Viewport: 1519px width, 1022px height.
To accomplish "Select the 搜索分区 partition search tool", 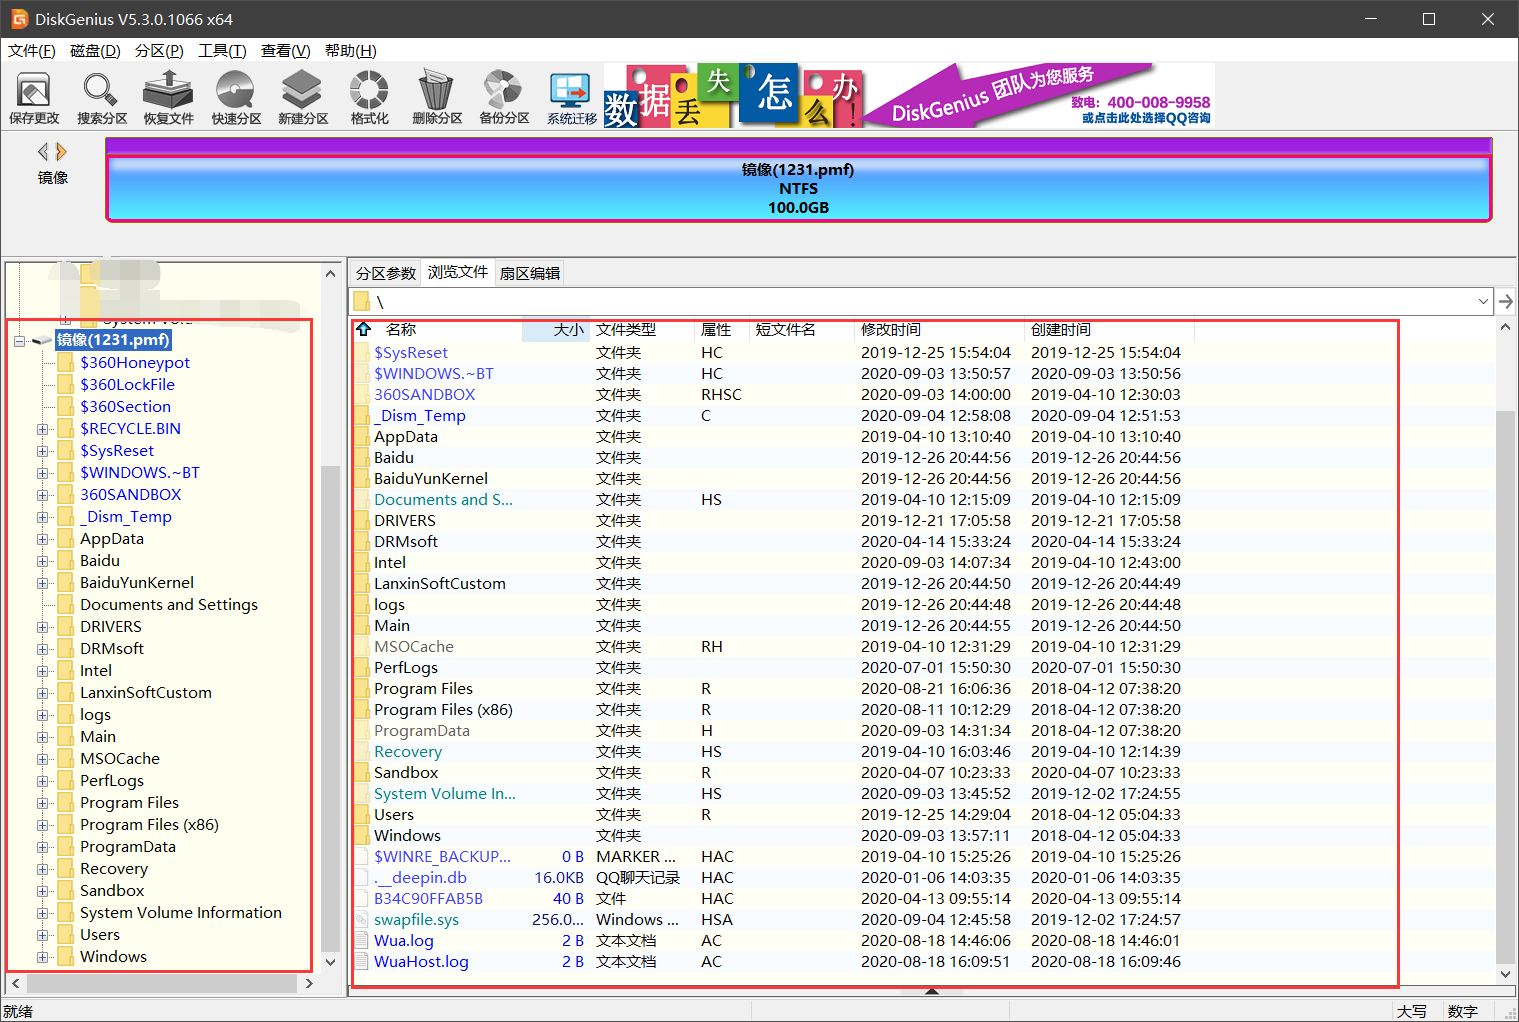I will 100,97.
